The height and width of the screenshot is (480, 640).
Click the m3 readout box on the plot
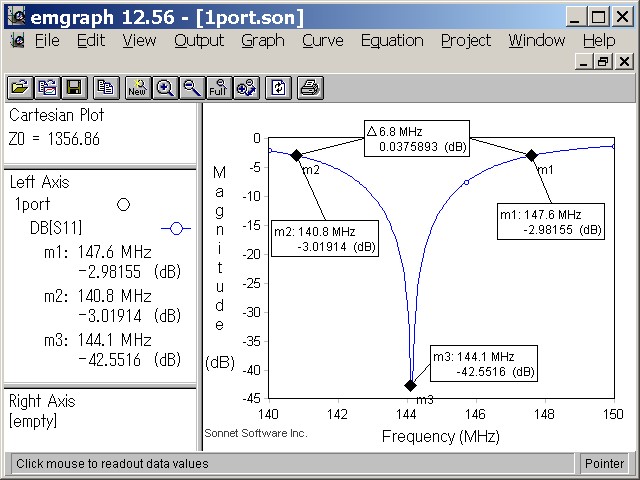coord(484,364)
